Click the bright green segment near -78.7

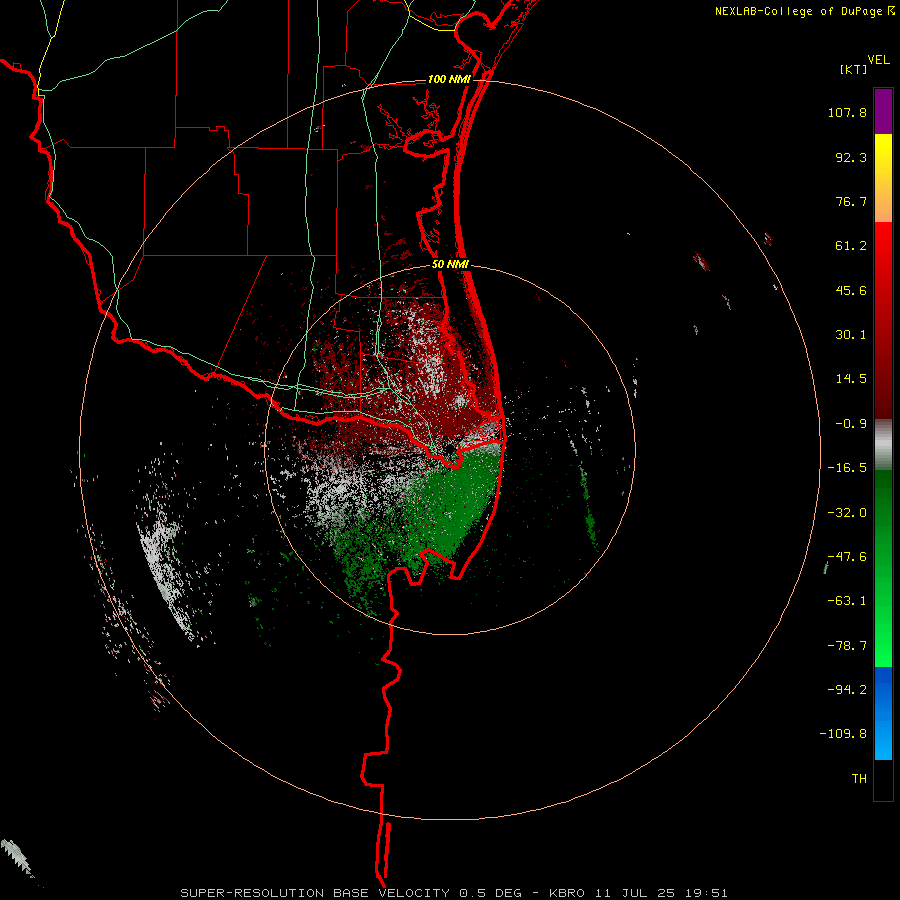[x=883, y=646]
